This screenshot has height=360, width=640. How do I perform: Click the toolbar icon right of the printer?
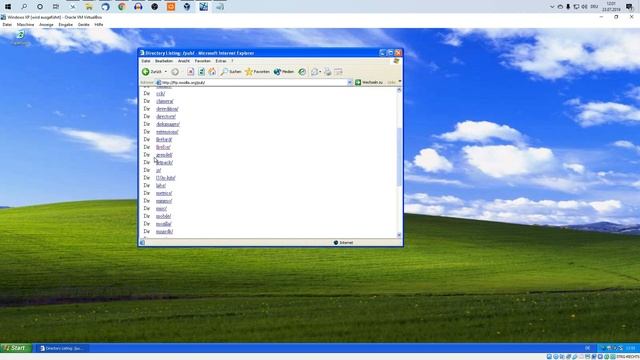point(338,72)
